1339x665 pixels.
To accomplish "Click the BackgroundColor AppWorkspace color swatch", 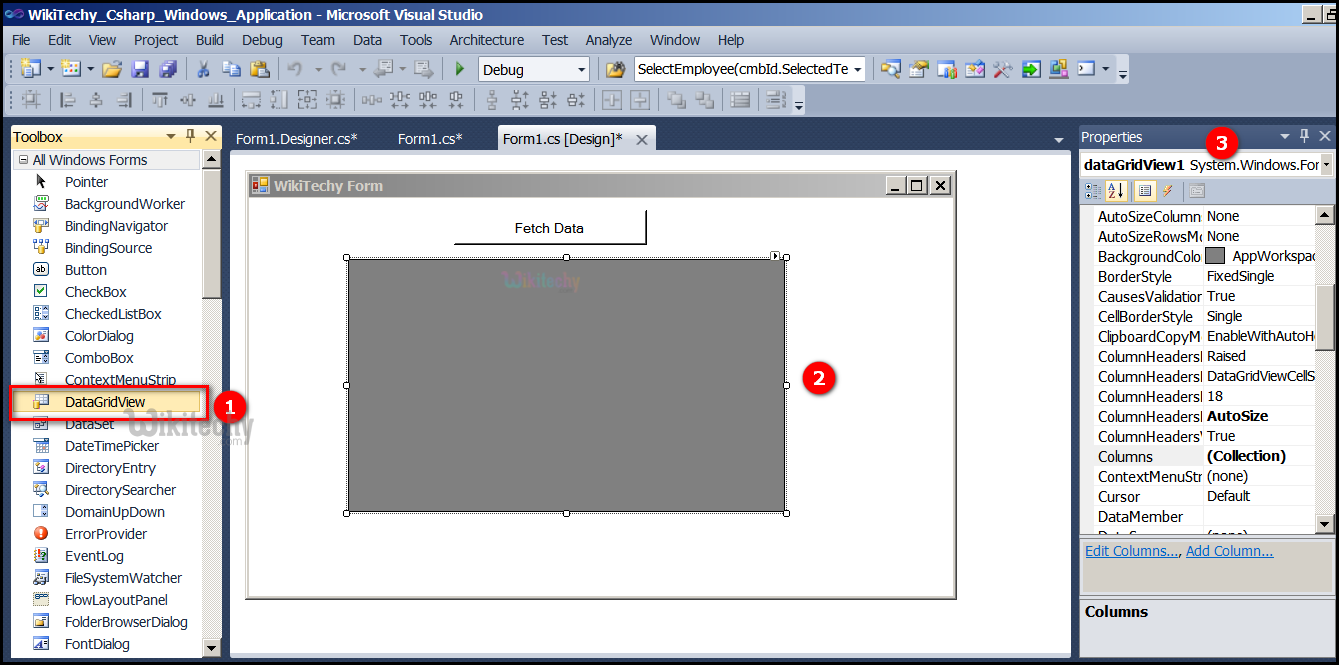I will [1216, 256].
